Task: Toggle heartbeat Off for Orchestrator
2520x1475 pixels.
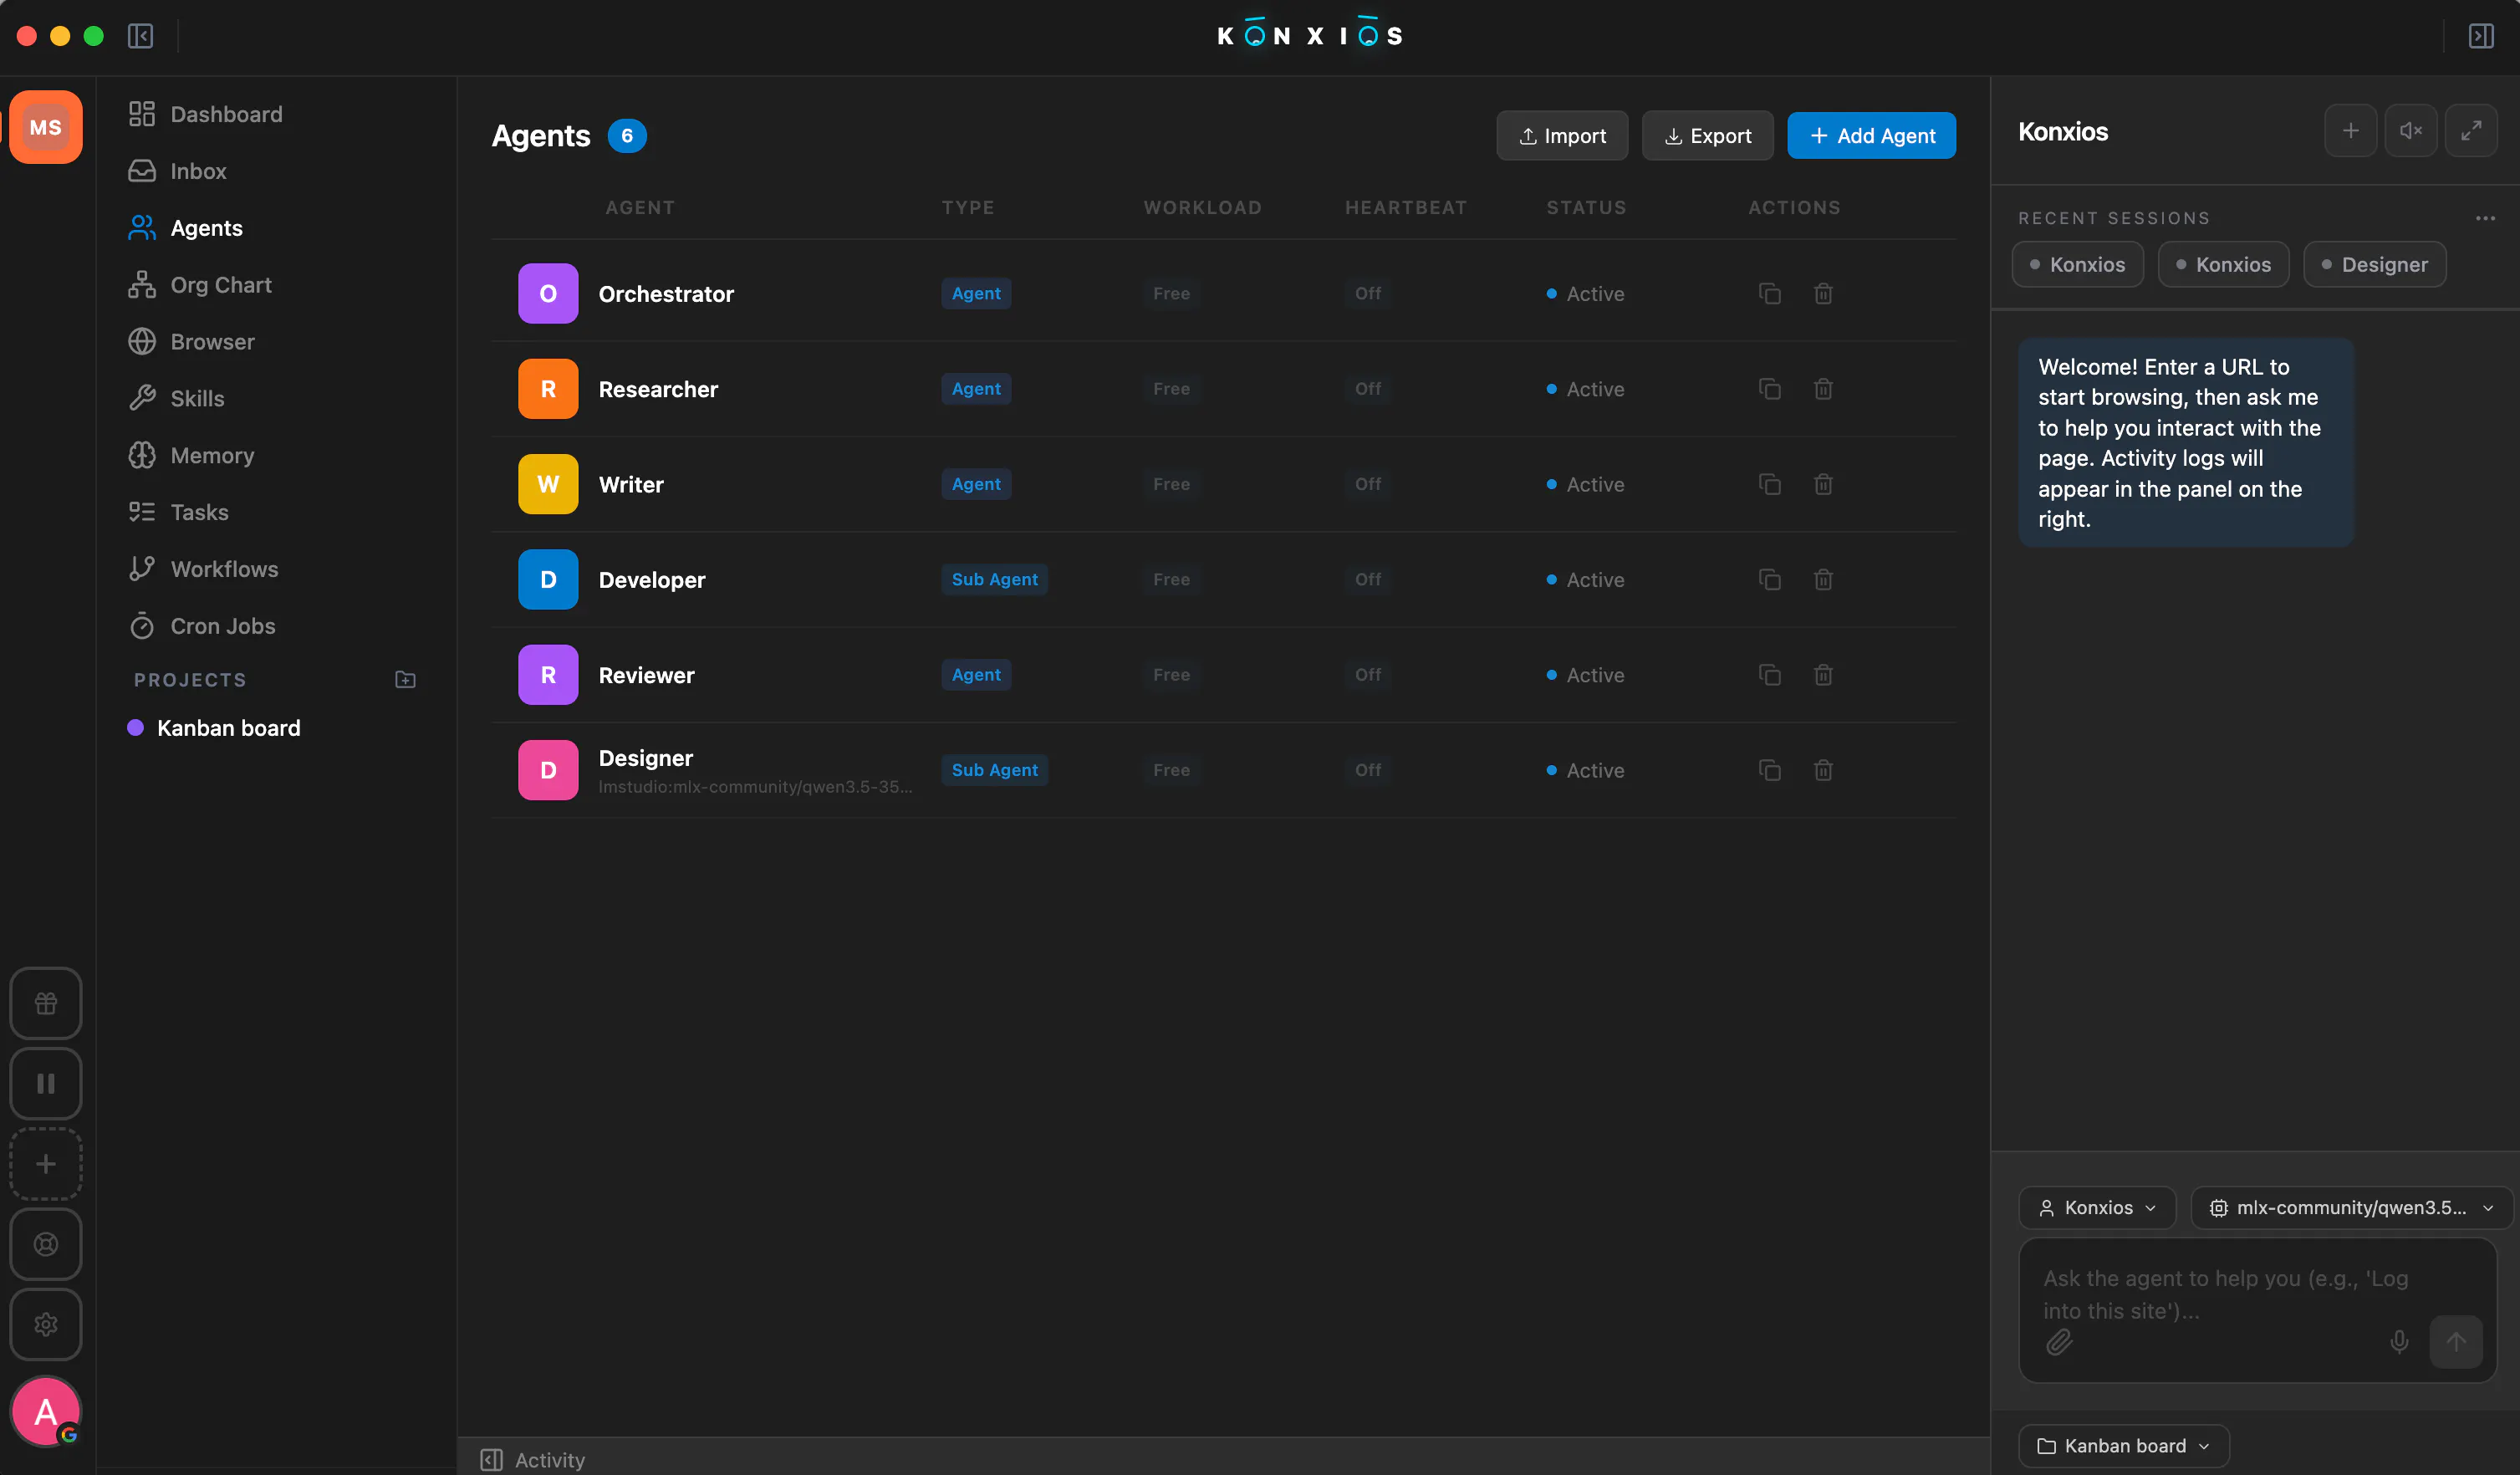Action: point(1367,294)
